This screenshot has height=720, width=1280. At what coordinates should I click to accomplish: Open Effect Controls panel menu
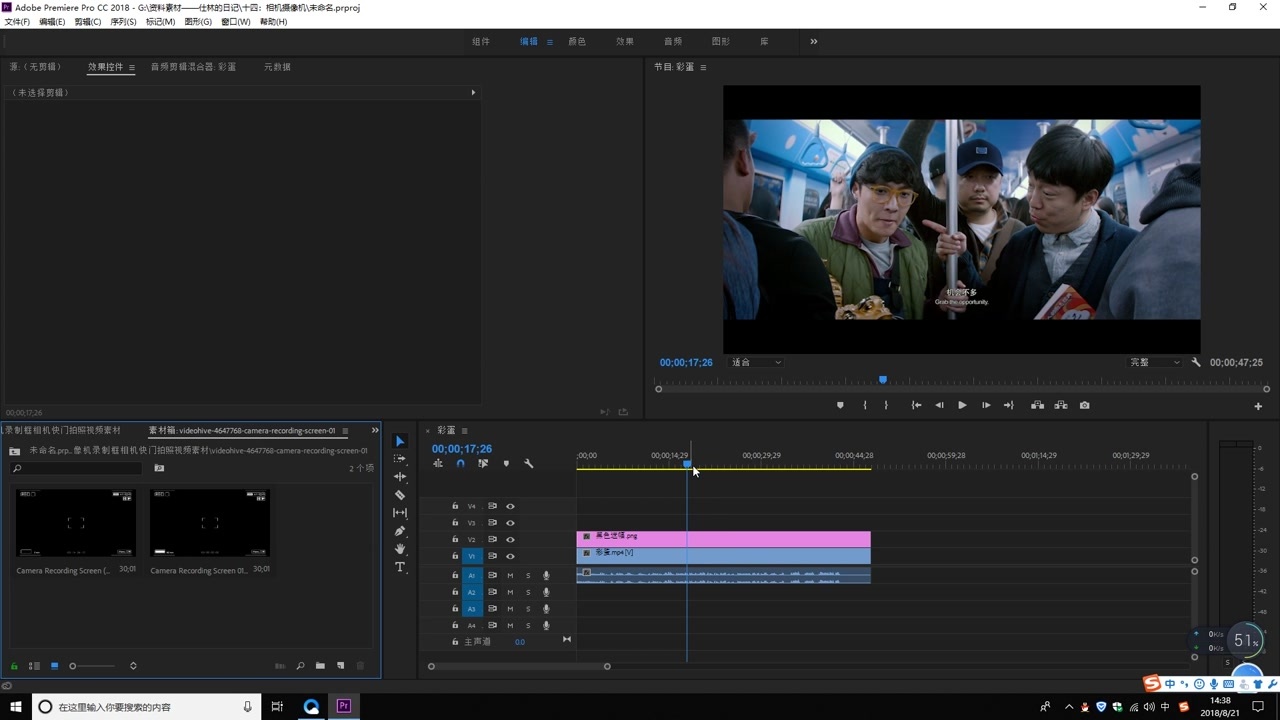click(132, 67)
